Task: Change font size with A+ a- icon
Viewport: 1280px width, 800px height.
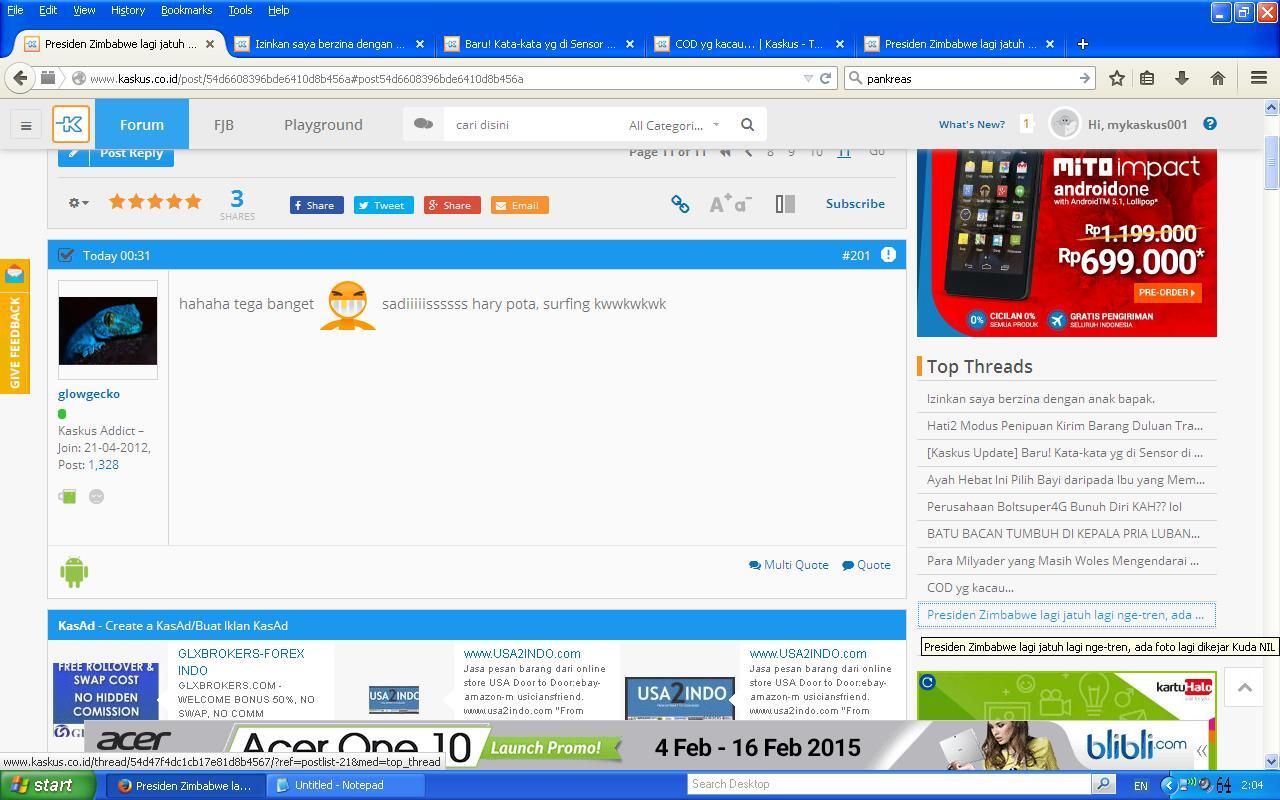Action: [x=730, y=204]
